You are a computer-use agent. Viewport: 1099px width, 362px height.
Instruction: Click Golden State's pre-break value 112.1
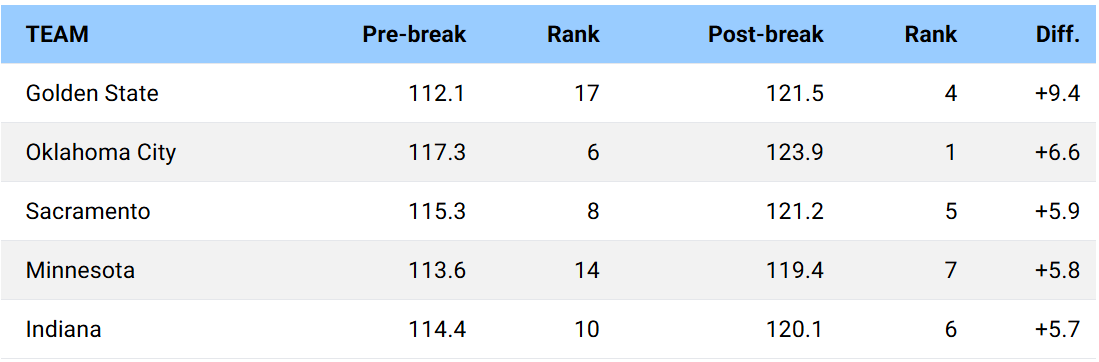click(437, 93)
